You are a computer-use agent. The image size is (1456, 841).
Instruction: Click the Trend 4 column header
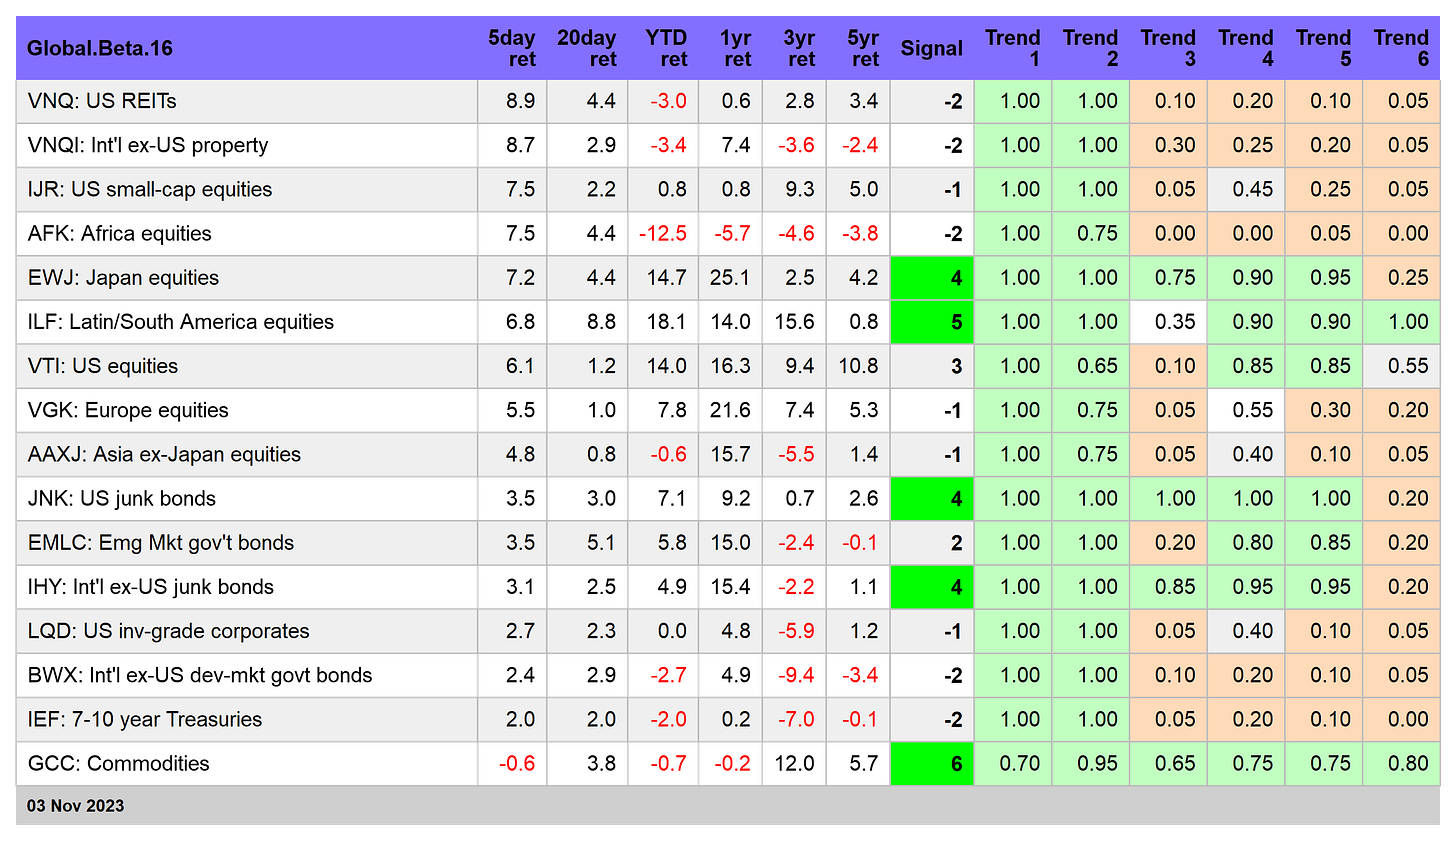point(1246,48)
